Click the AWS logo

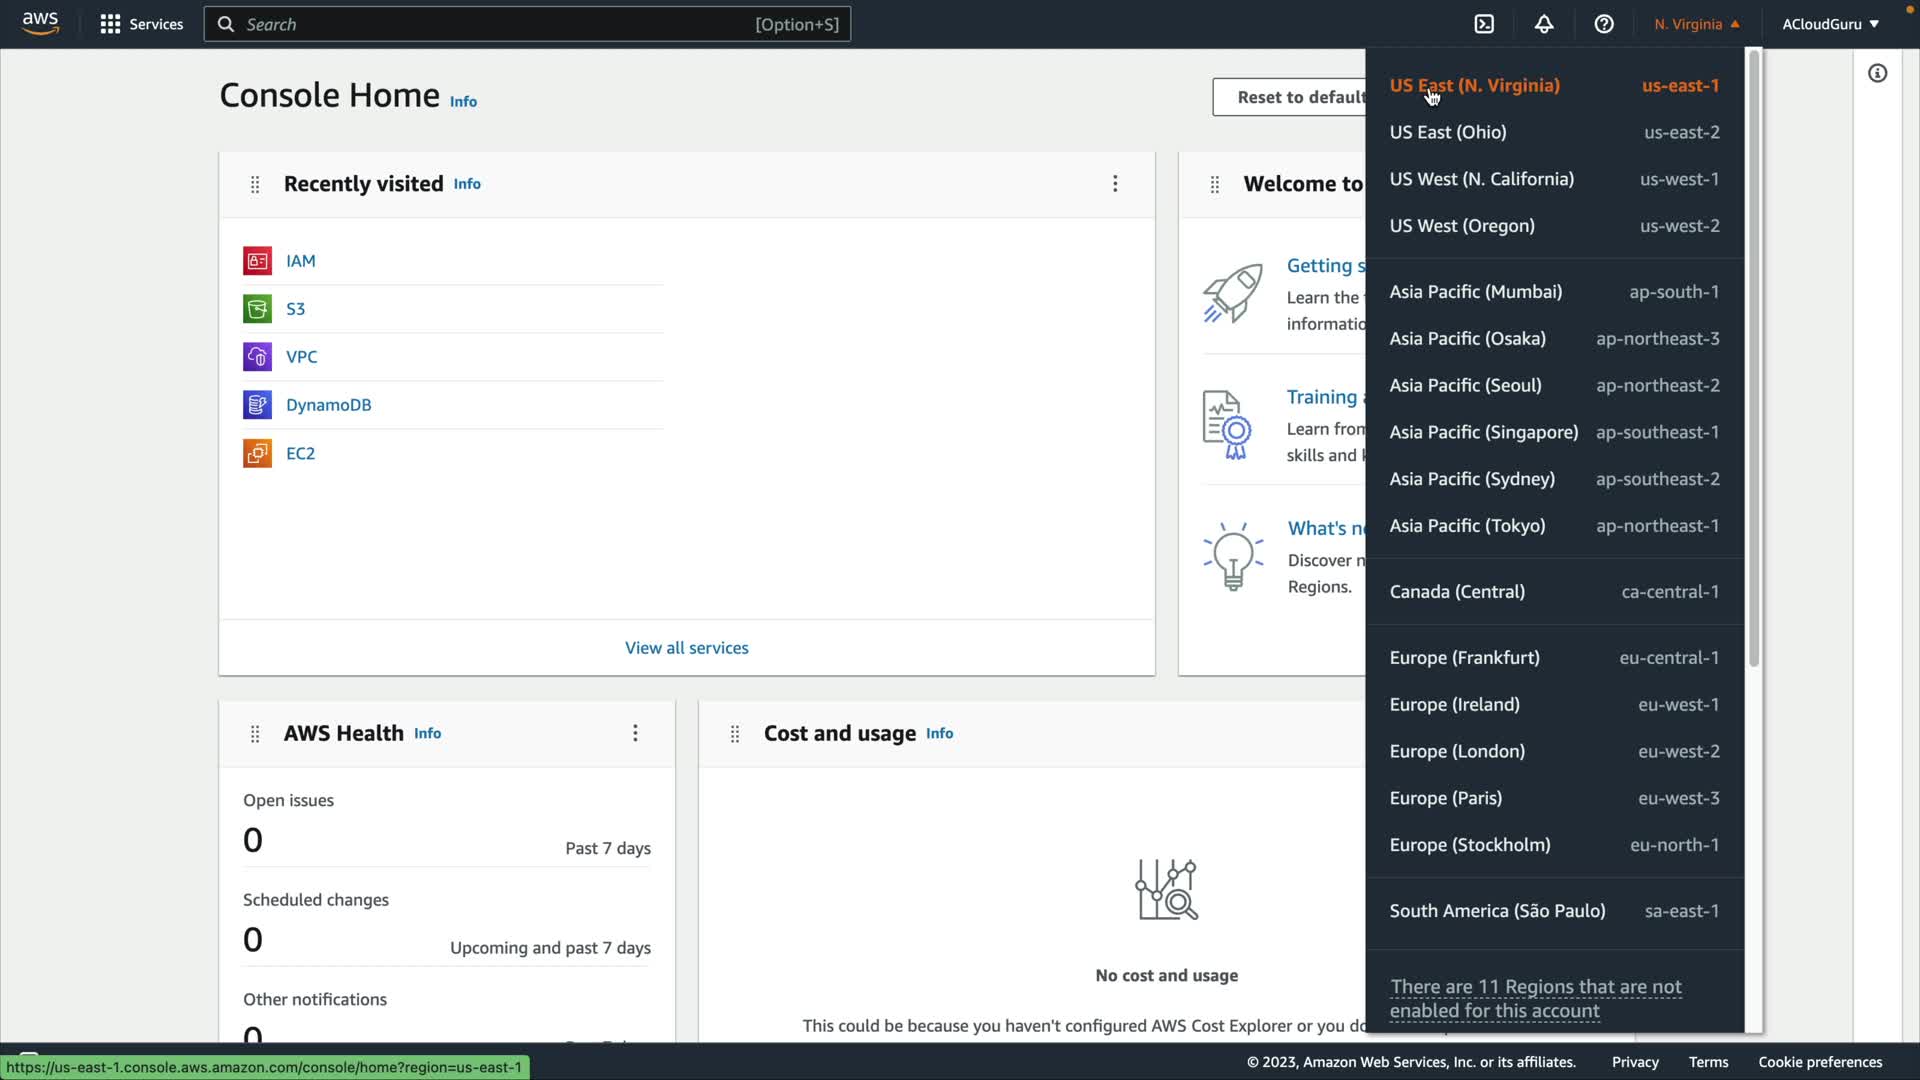click(40, 23)
